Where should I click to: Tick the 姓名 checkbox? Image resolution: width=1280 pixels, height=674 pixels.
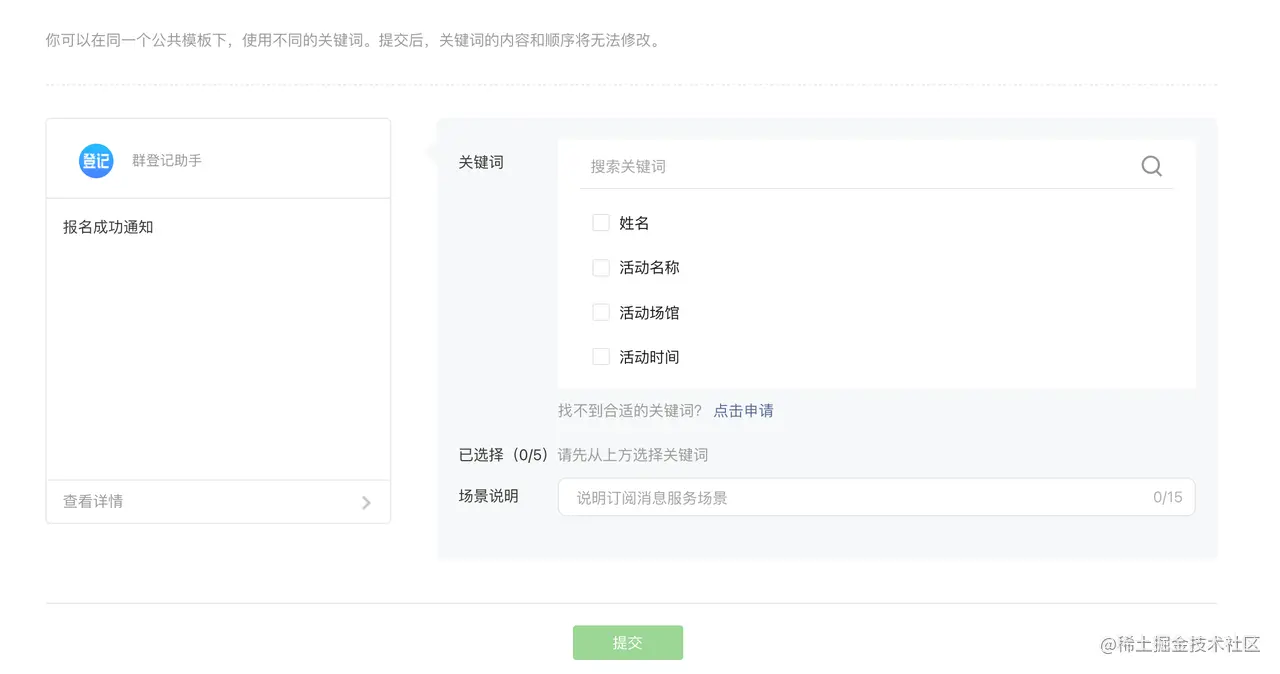pos(601,223)
